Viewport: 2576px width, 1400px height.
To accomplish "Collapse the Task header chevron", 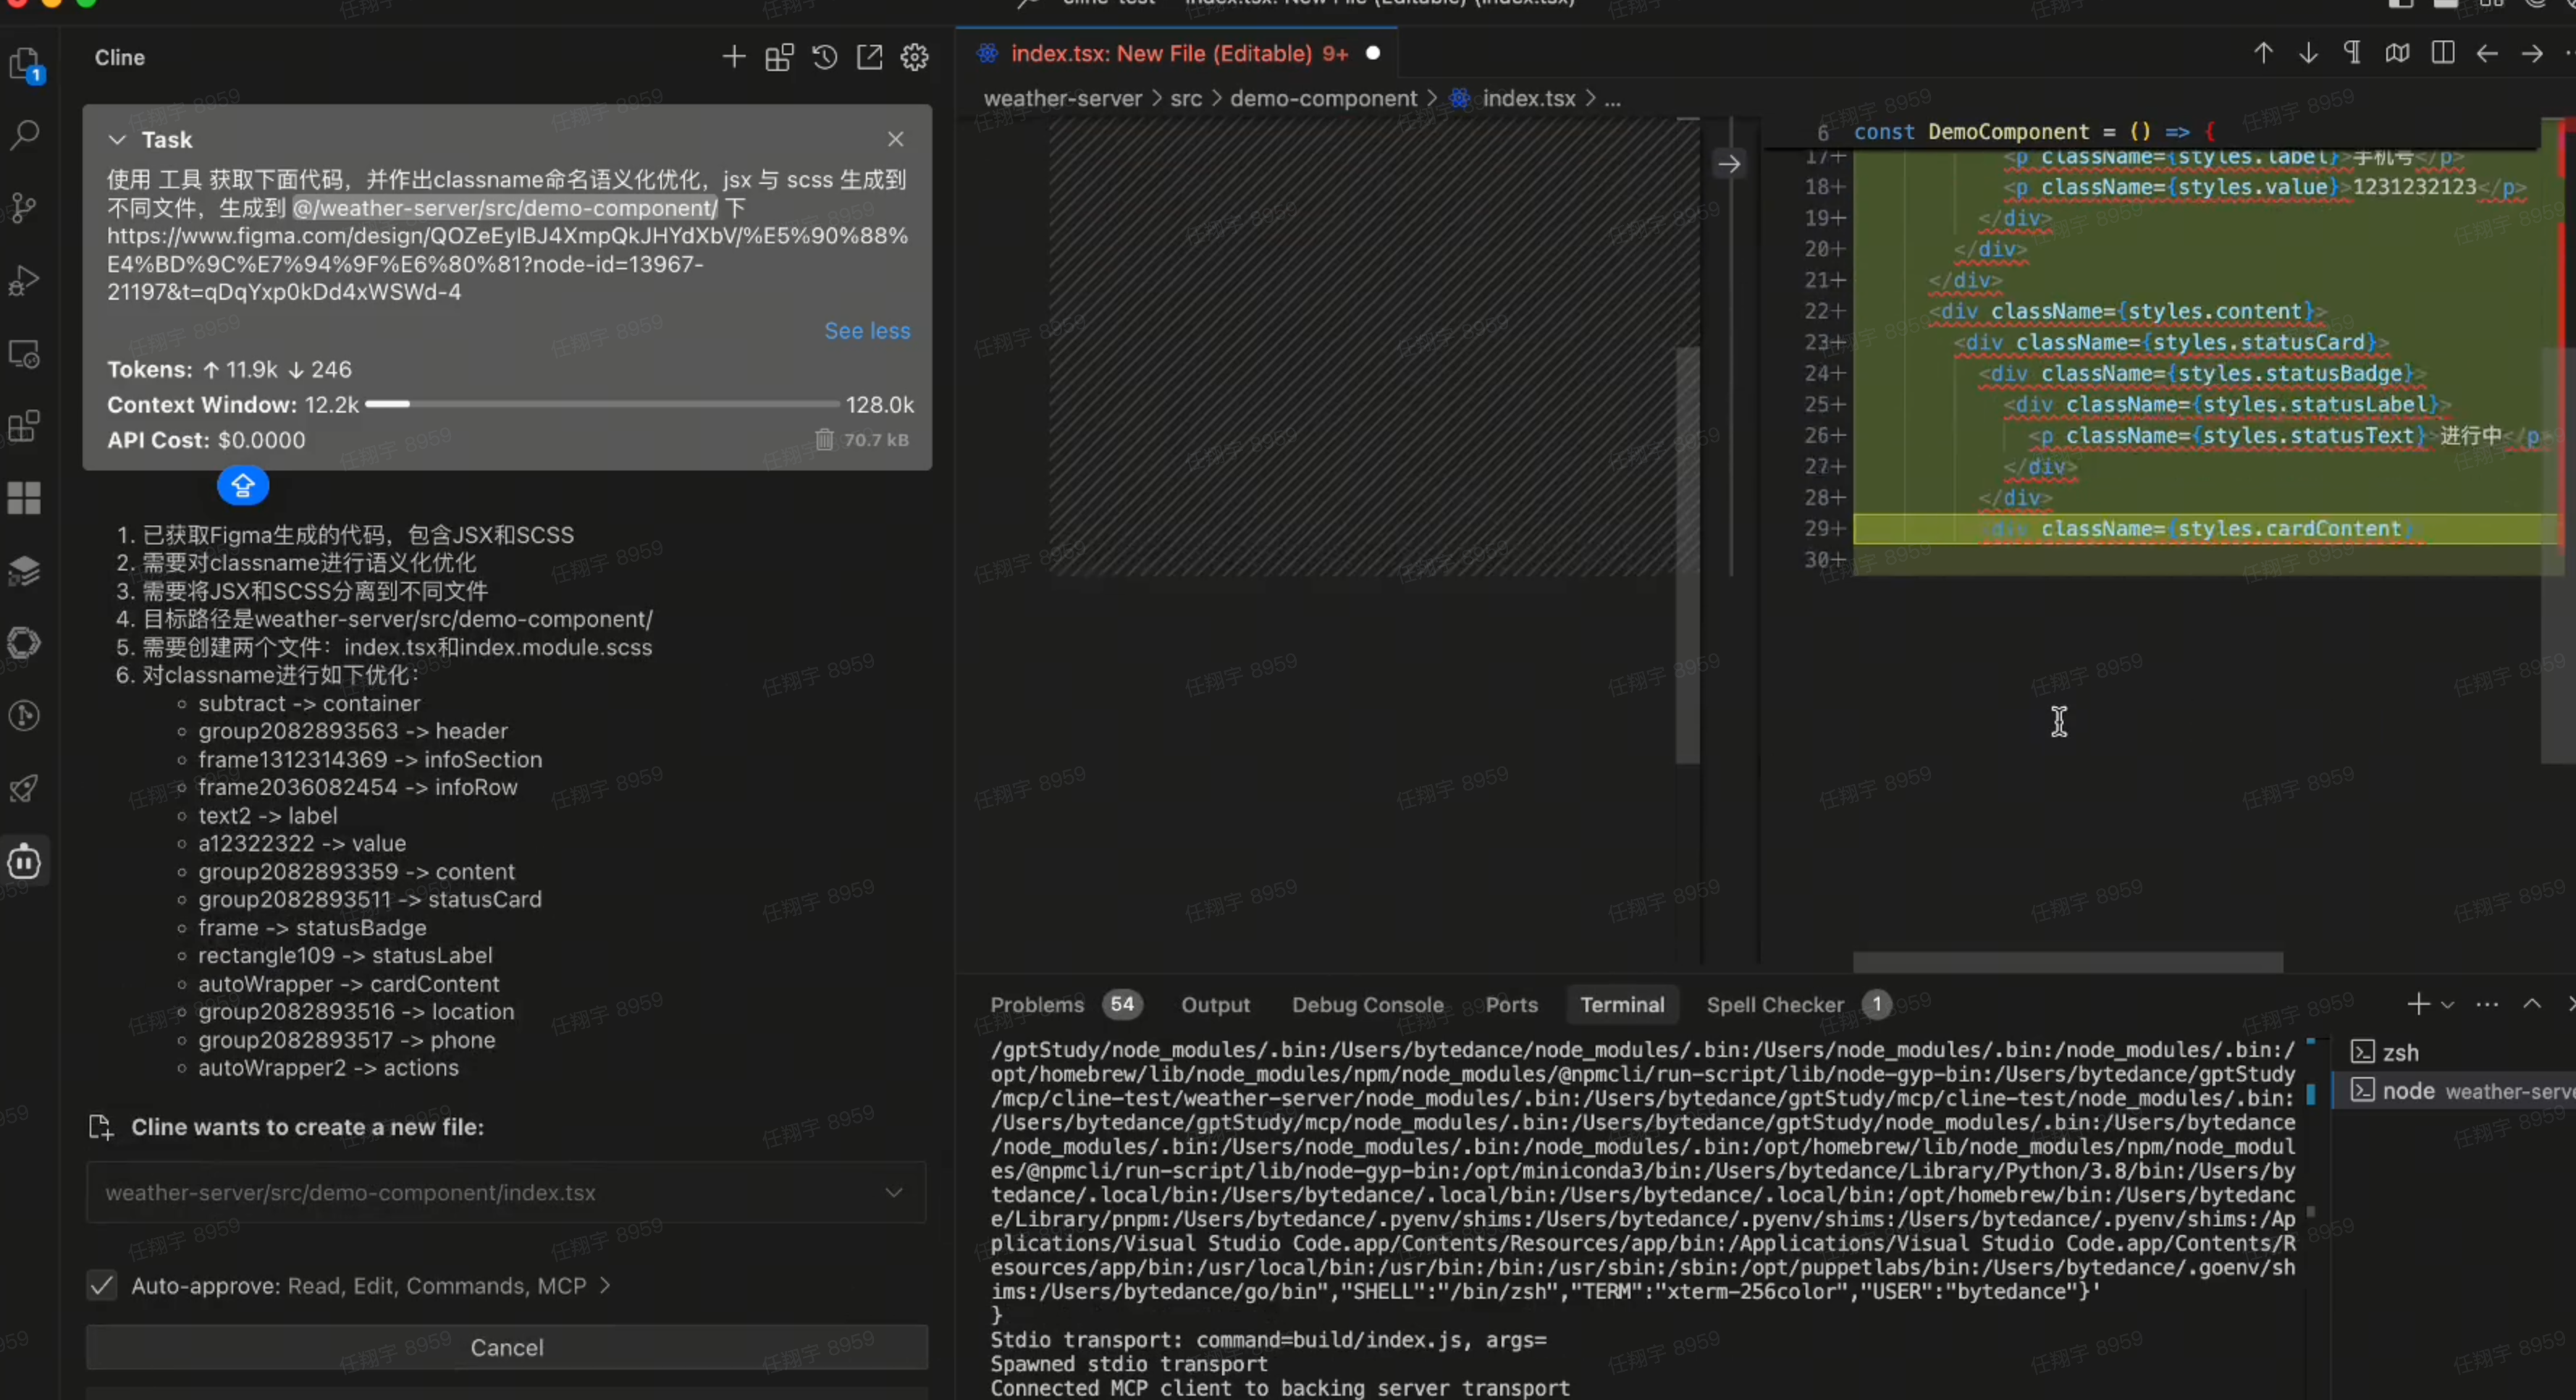I will (x=117, y=140).
